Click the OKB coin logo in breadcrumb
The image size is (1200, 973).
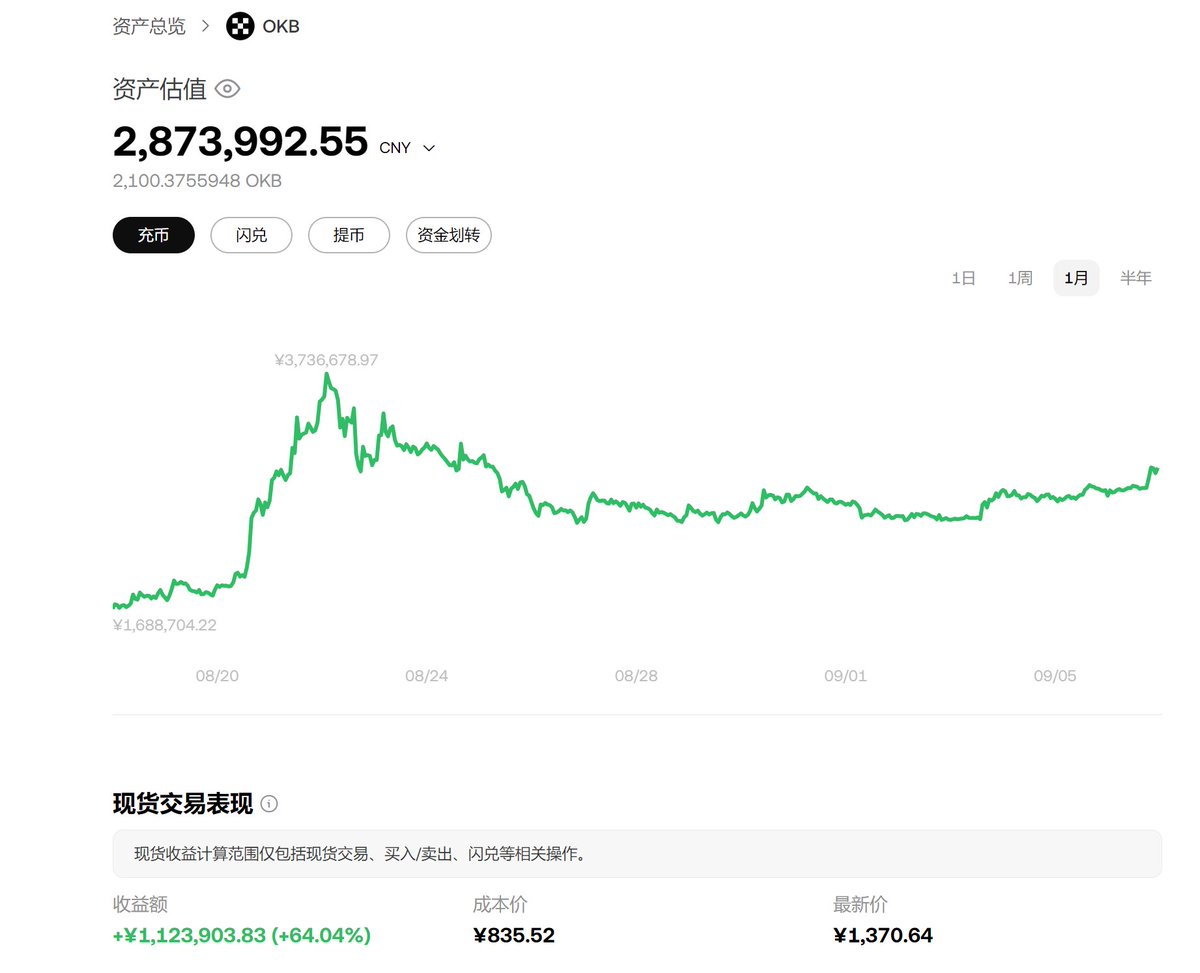coord(239,26)
